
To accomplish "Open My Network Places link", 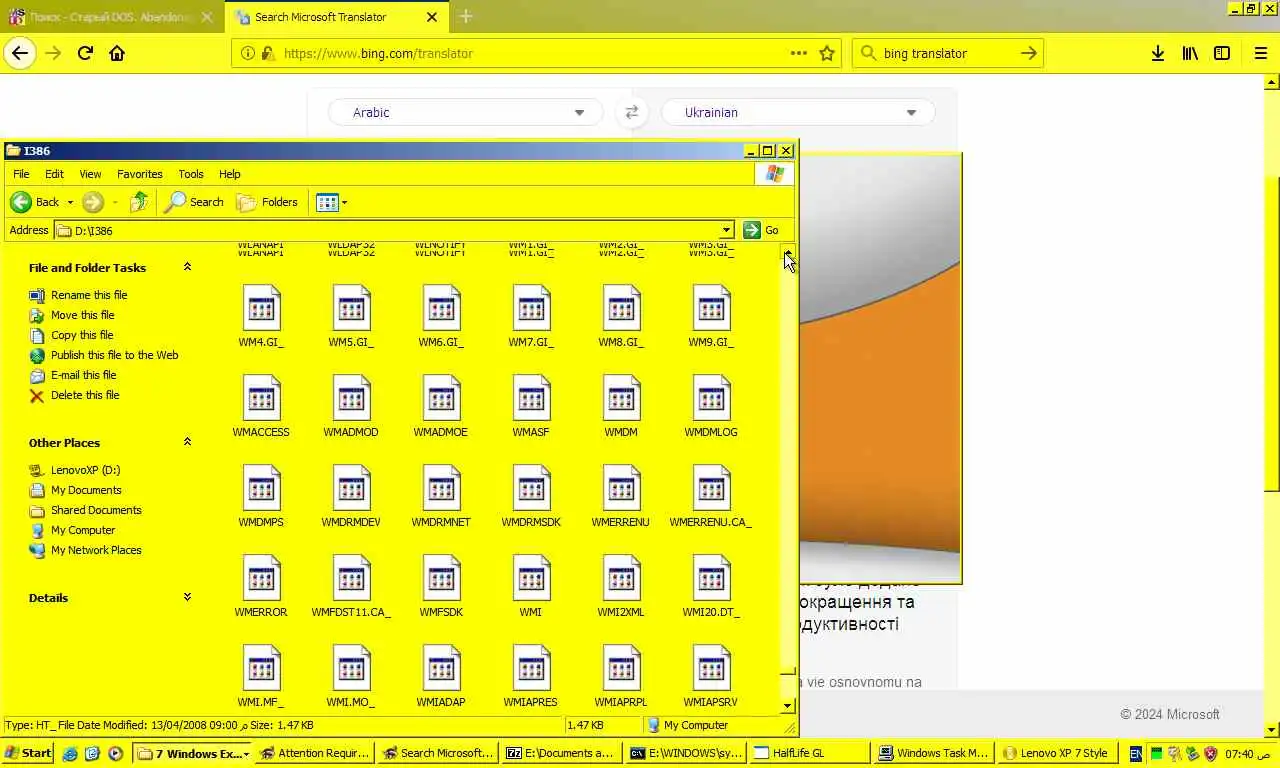I will click(x=96, y=550).
